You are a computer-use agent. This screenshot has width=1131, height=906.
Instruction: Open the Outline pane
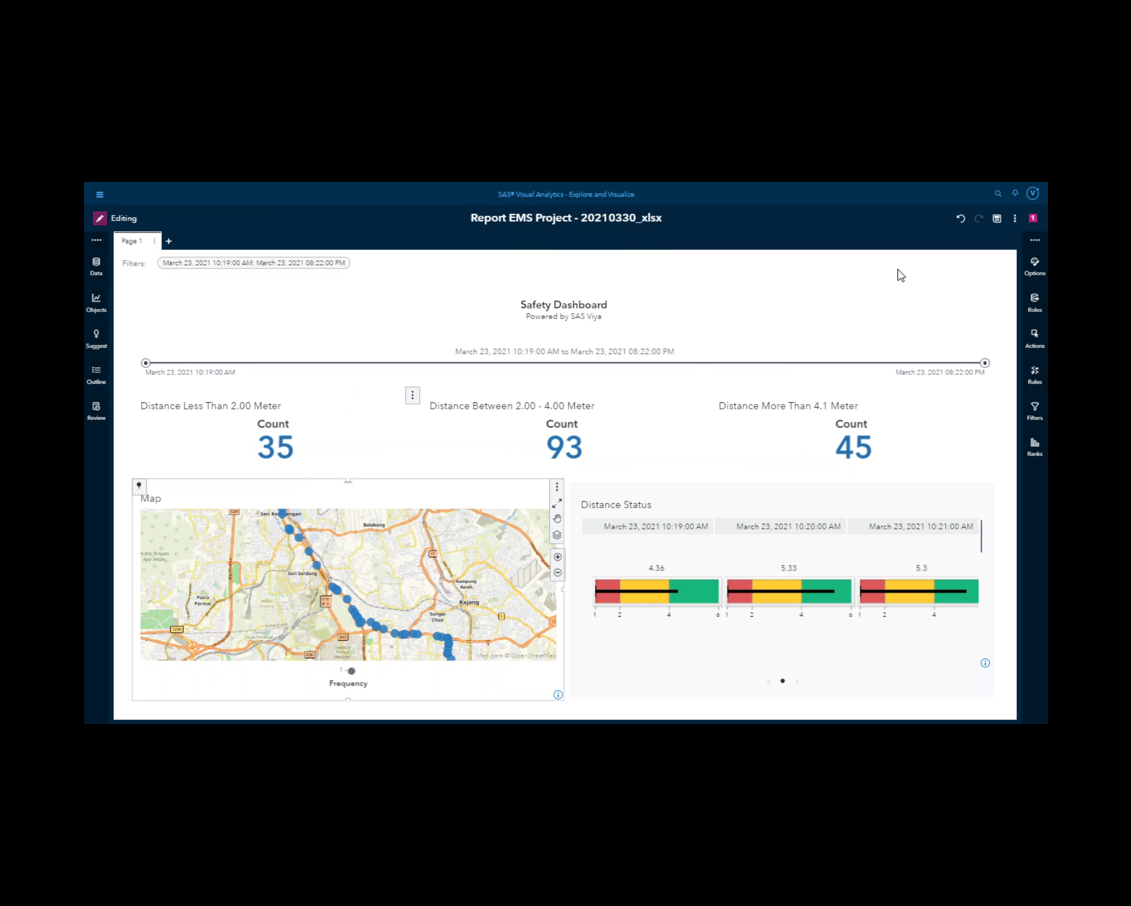point(96,373)
